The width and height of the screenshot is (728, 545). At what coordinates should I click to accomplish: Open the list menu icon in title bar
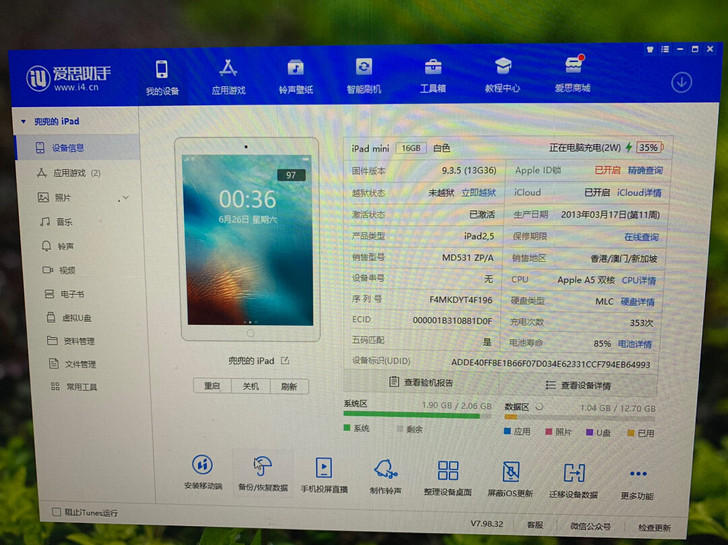665,49
